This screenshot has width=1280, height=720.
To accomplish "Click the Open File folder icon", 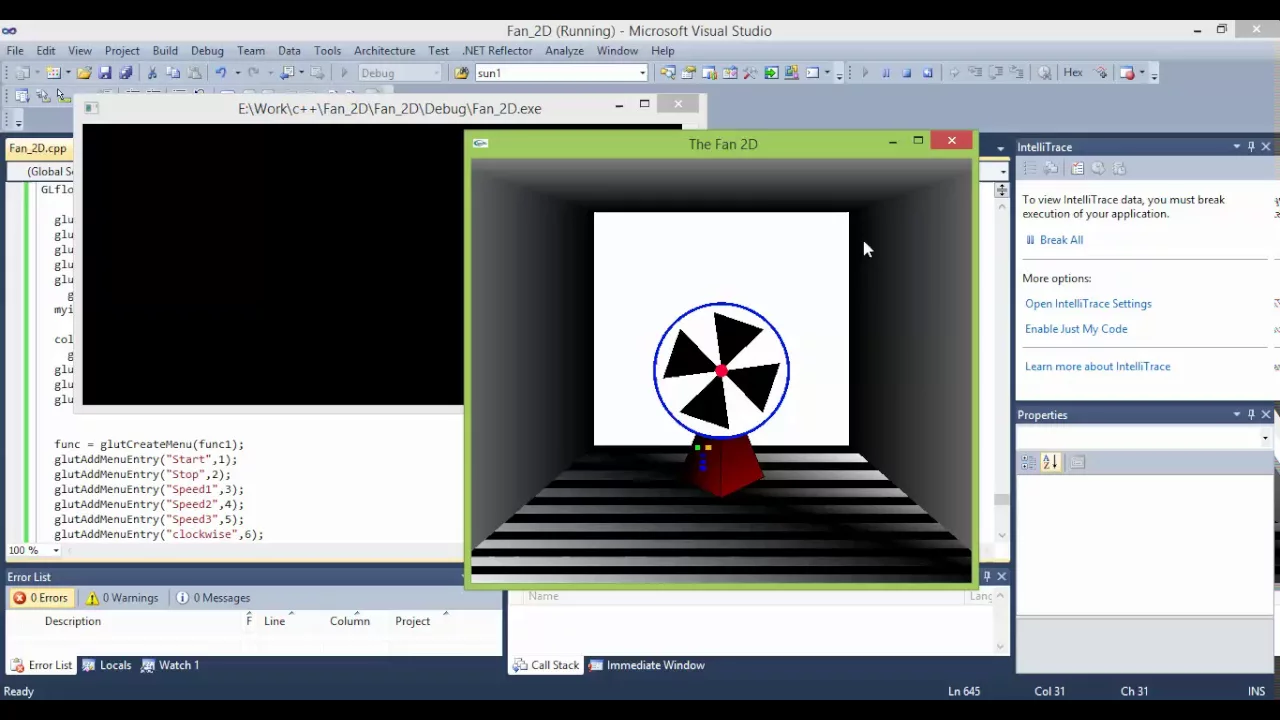I will pyautogui.click(x=84, y=73).
